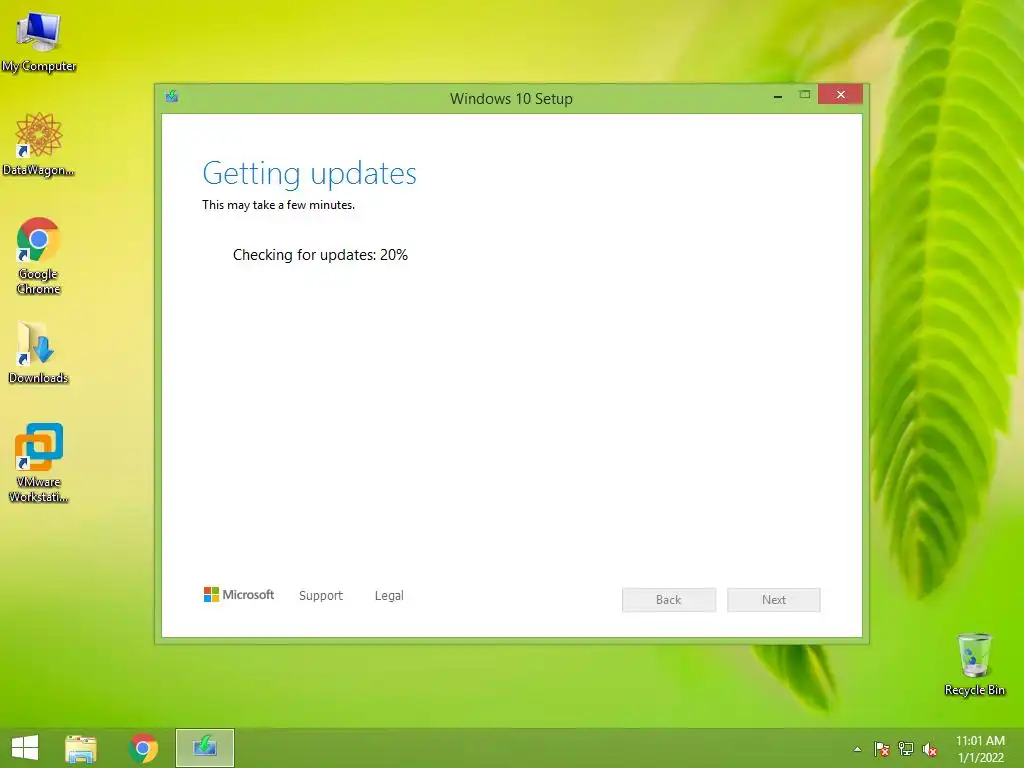Open the Recycle Bin desktop icon
Viewport: 1024px width, 768px height.
tap(974, 664)
